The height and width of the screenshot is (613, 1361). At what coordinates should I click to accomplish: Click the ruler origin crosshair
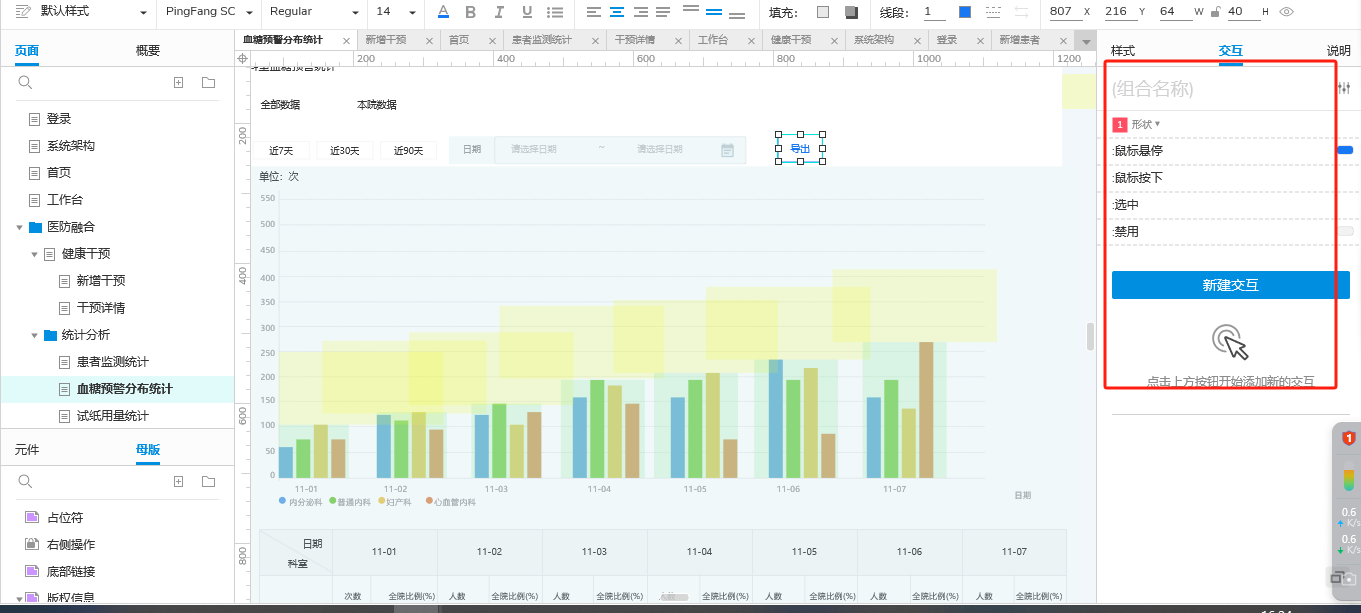241,58
